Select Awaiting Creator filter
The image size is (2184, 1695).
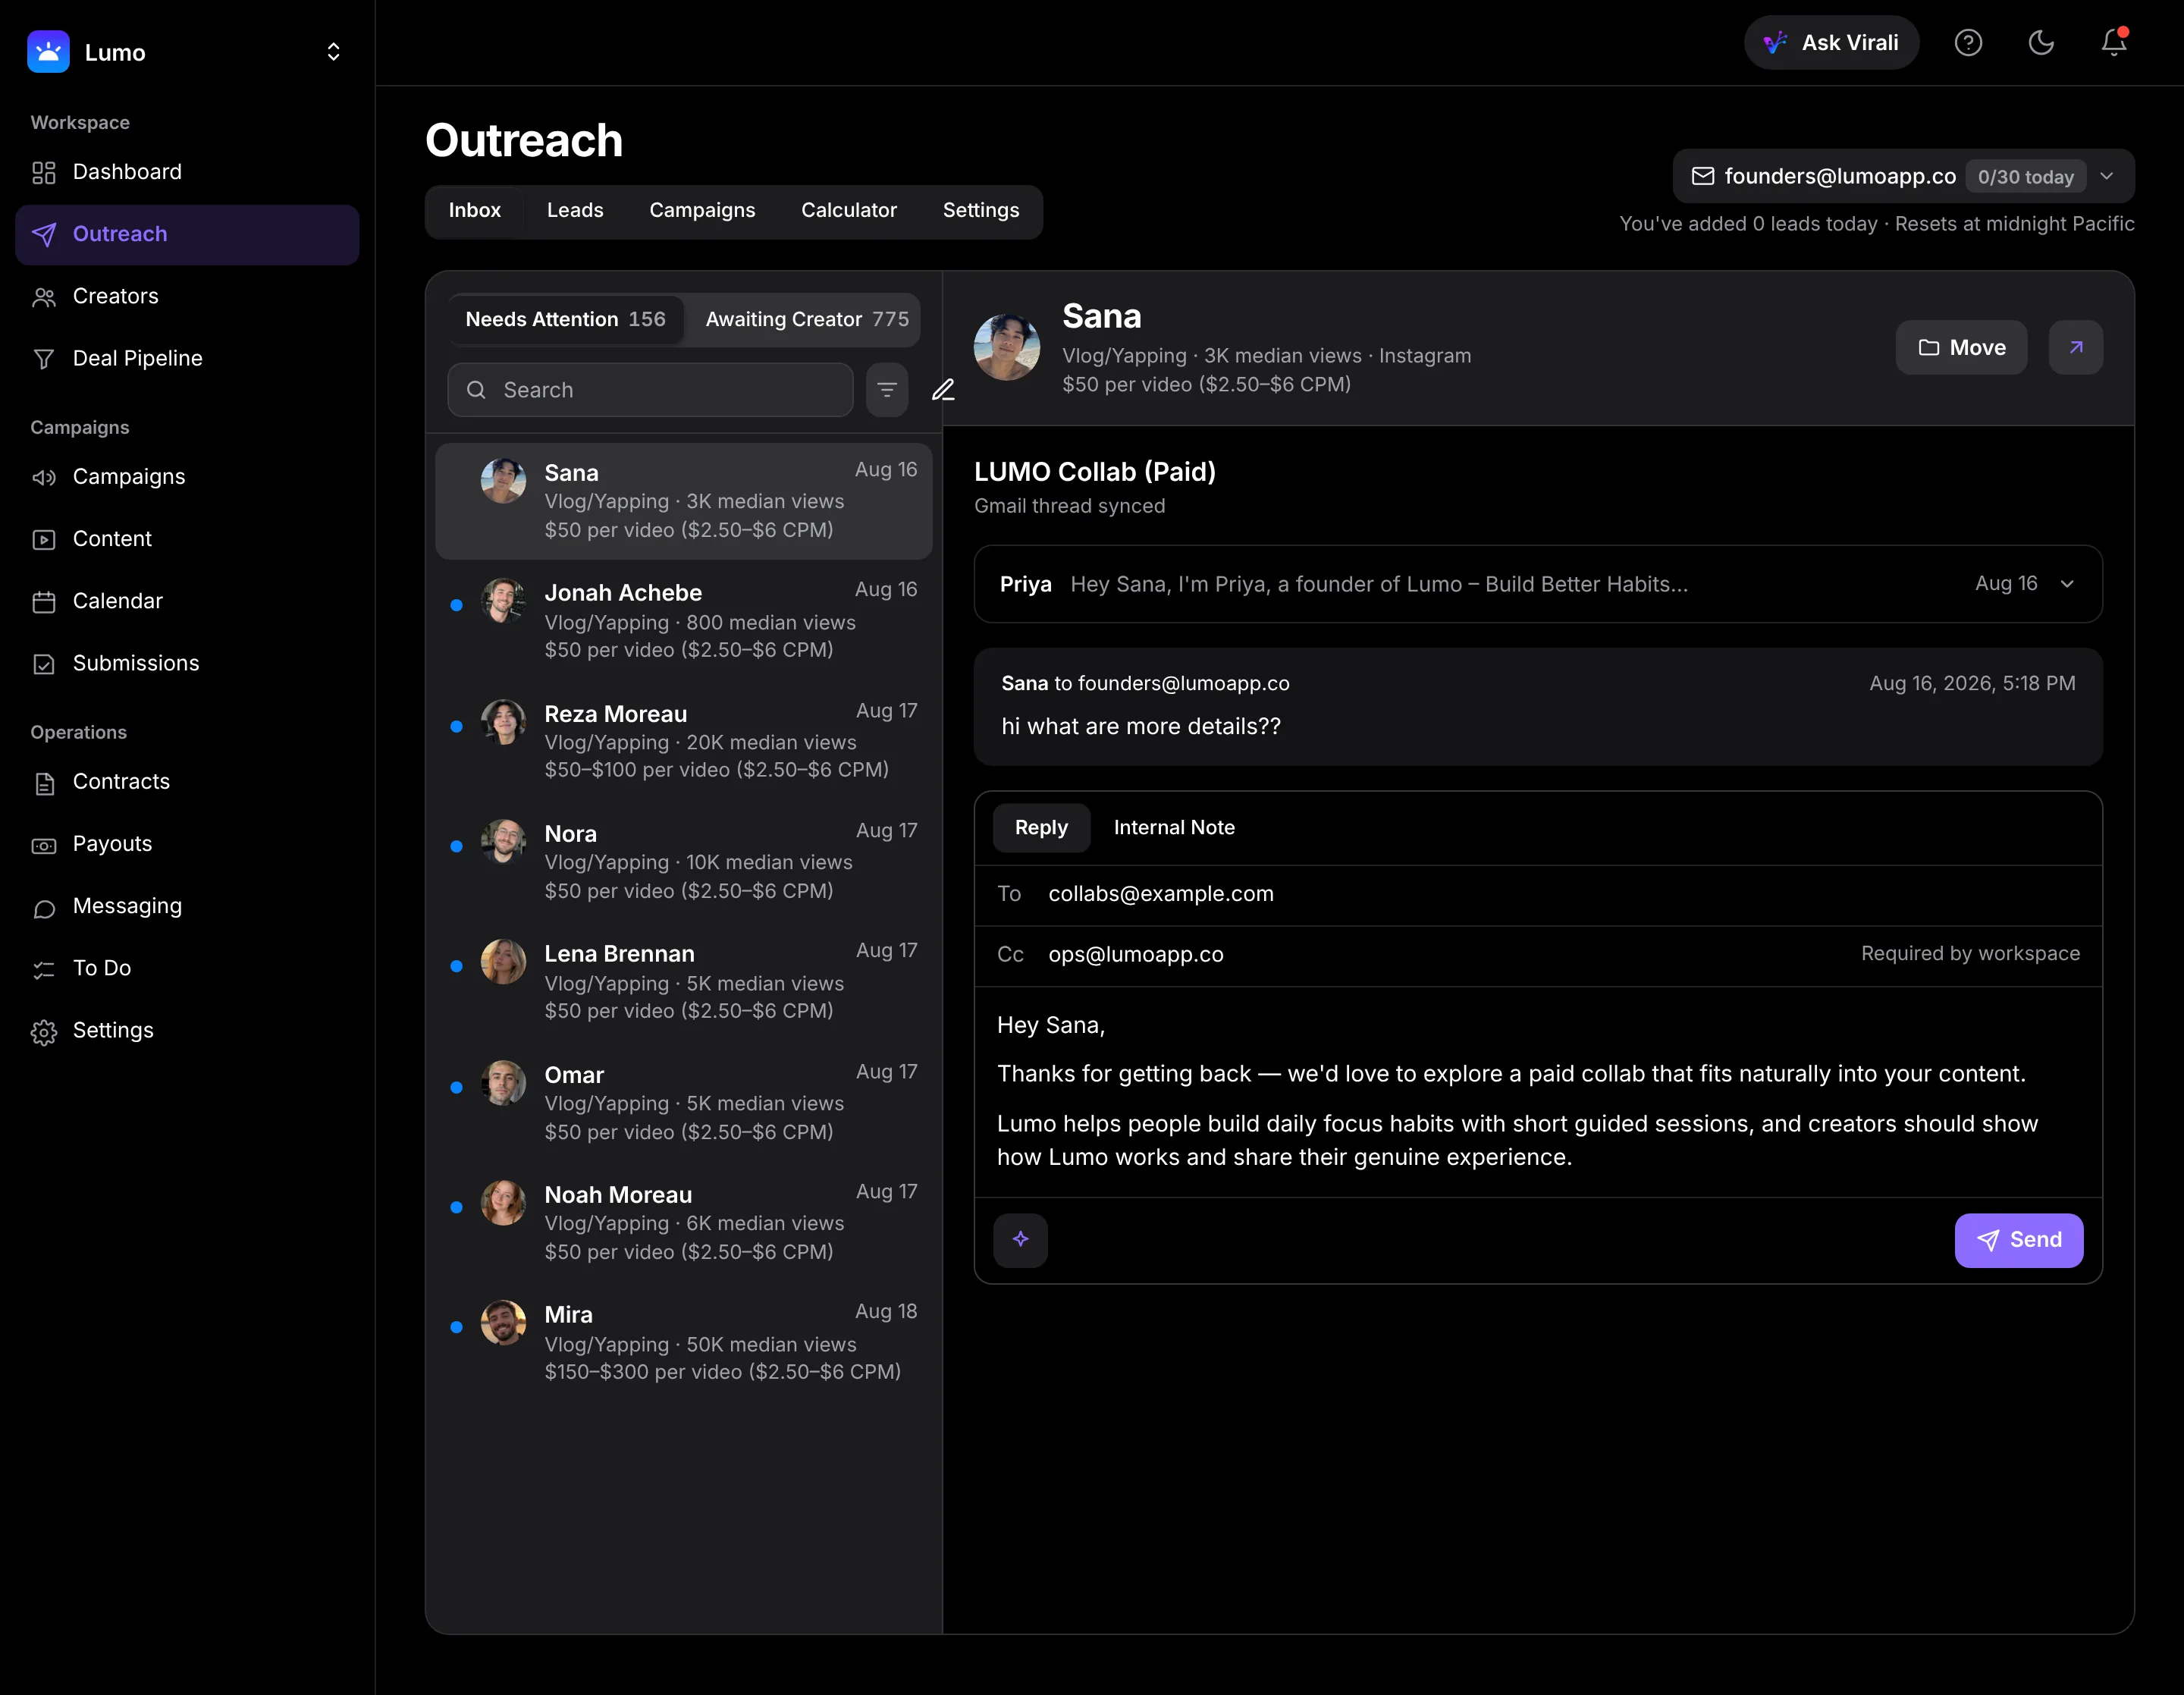tap(807, 320)
